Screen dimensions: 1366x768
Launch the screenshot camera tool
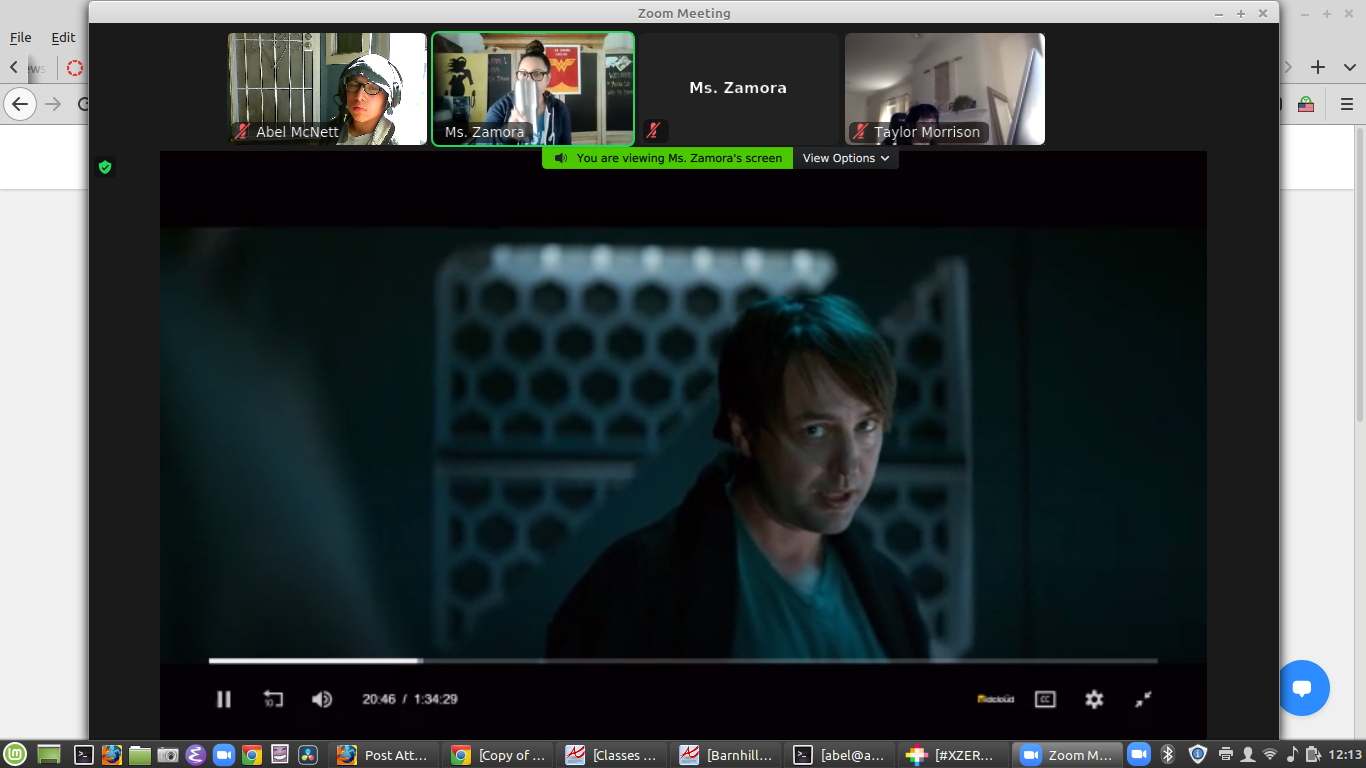pyautogui.click(x=168, y=755)
